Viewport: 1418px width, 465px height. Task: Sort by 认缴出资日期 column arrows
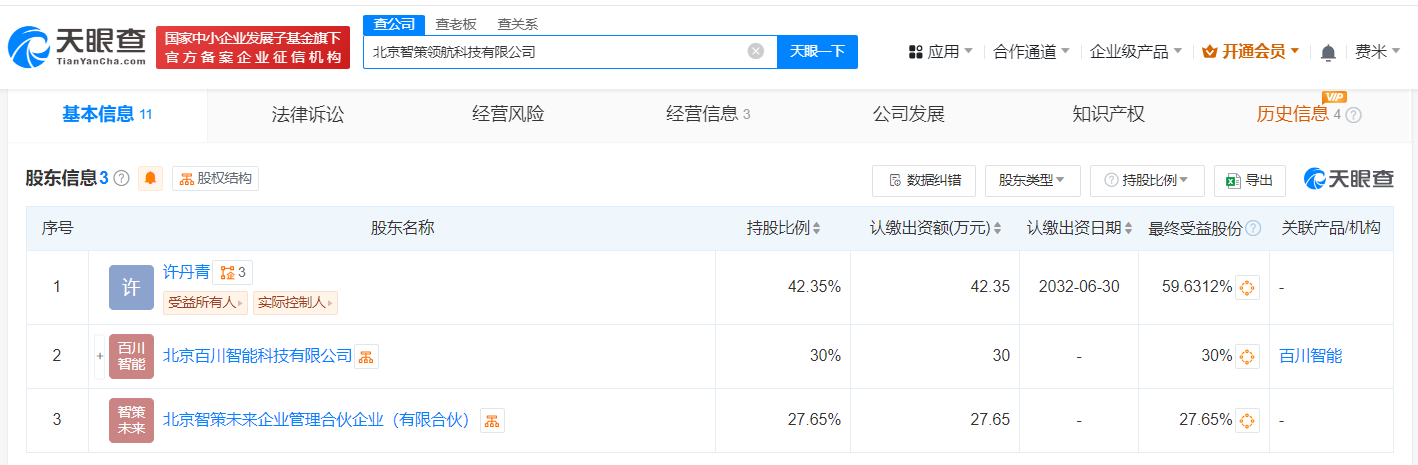[x=1129, y=229]
